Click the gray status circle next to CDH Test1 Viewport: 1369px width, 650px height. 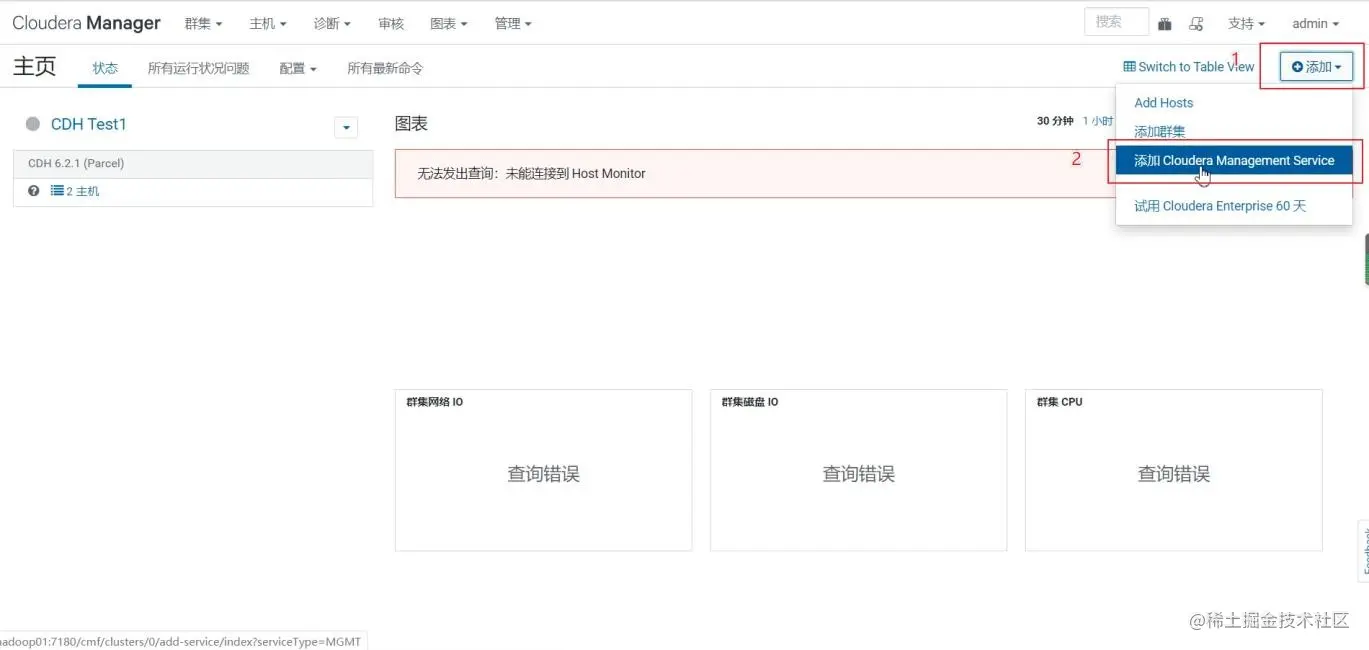point(33,124)
